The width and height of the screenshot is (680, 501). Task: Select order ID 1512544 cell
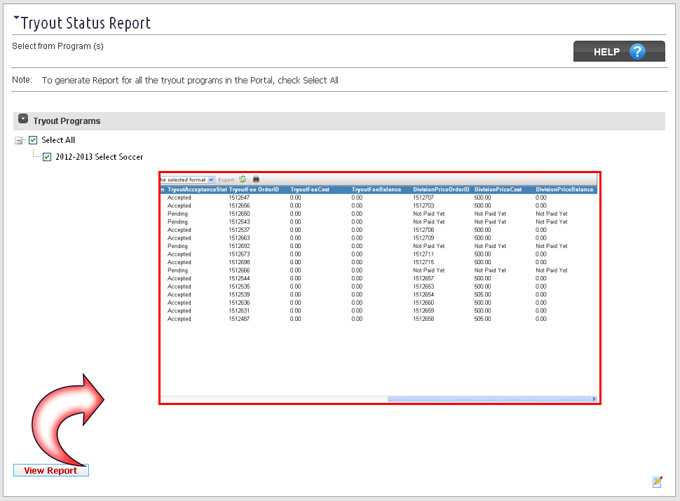tap(239, 278)
